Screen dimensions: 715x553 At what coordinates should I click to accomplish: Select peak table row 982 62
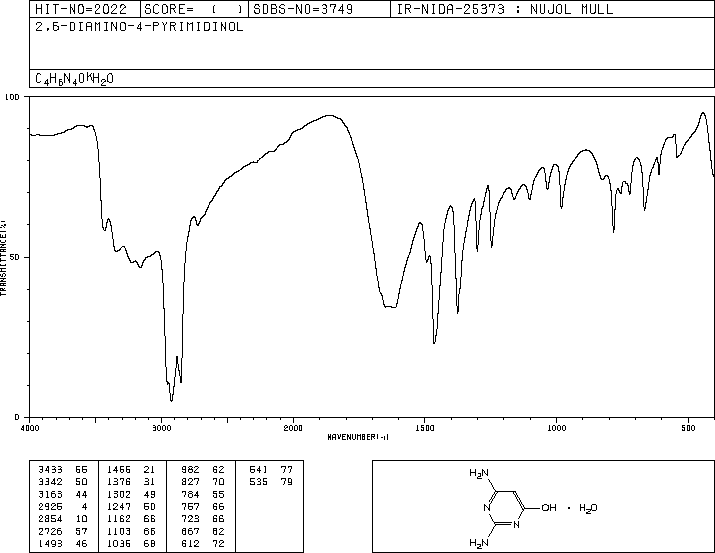click(203, 469)
